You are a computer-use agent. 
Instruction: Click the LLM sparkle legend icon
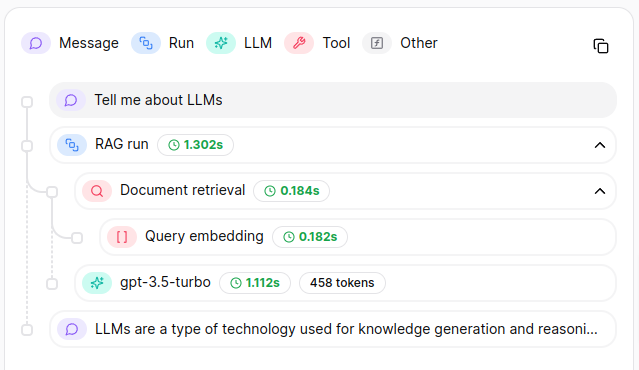221,43
